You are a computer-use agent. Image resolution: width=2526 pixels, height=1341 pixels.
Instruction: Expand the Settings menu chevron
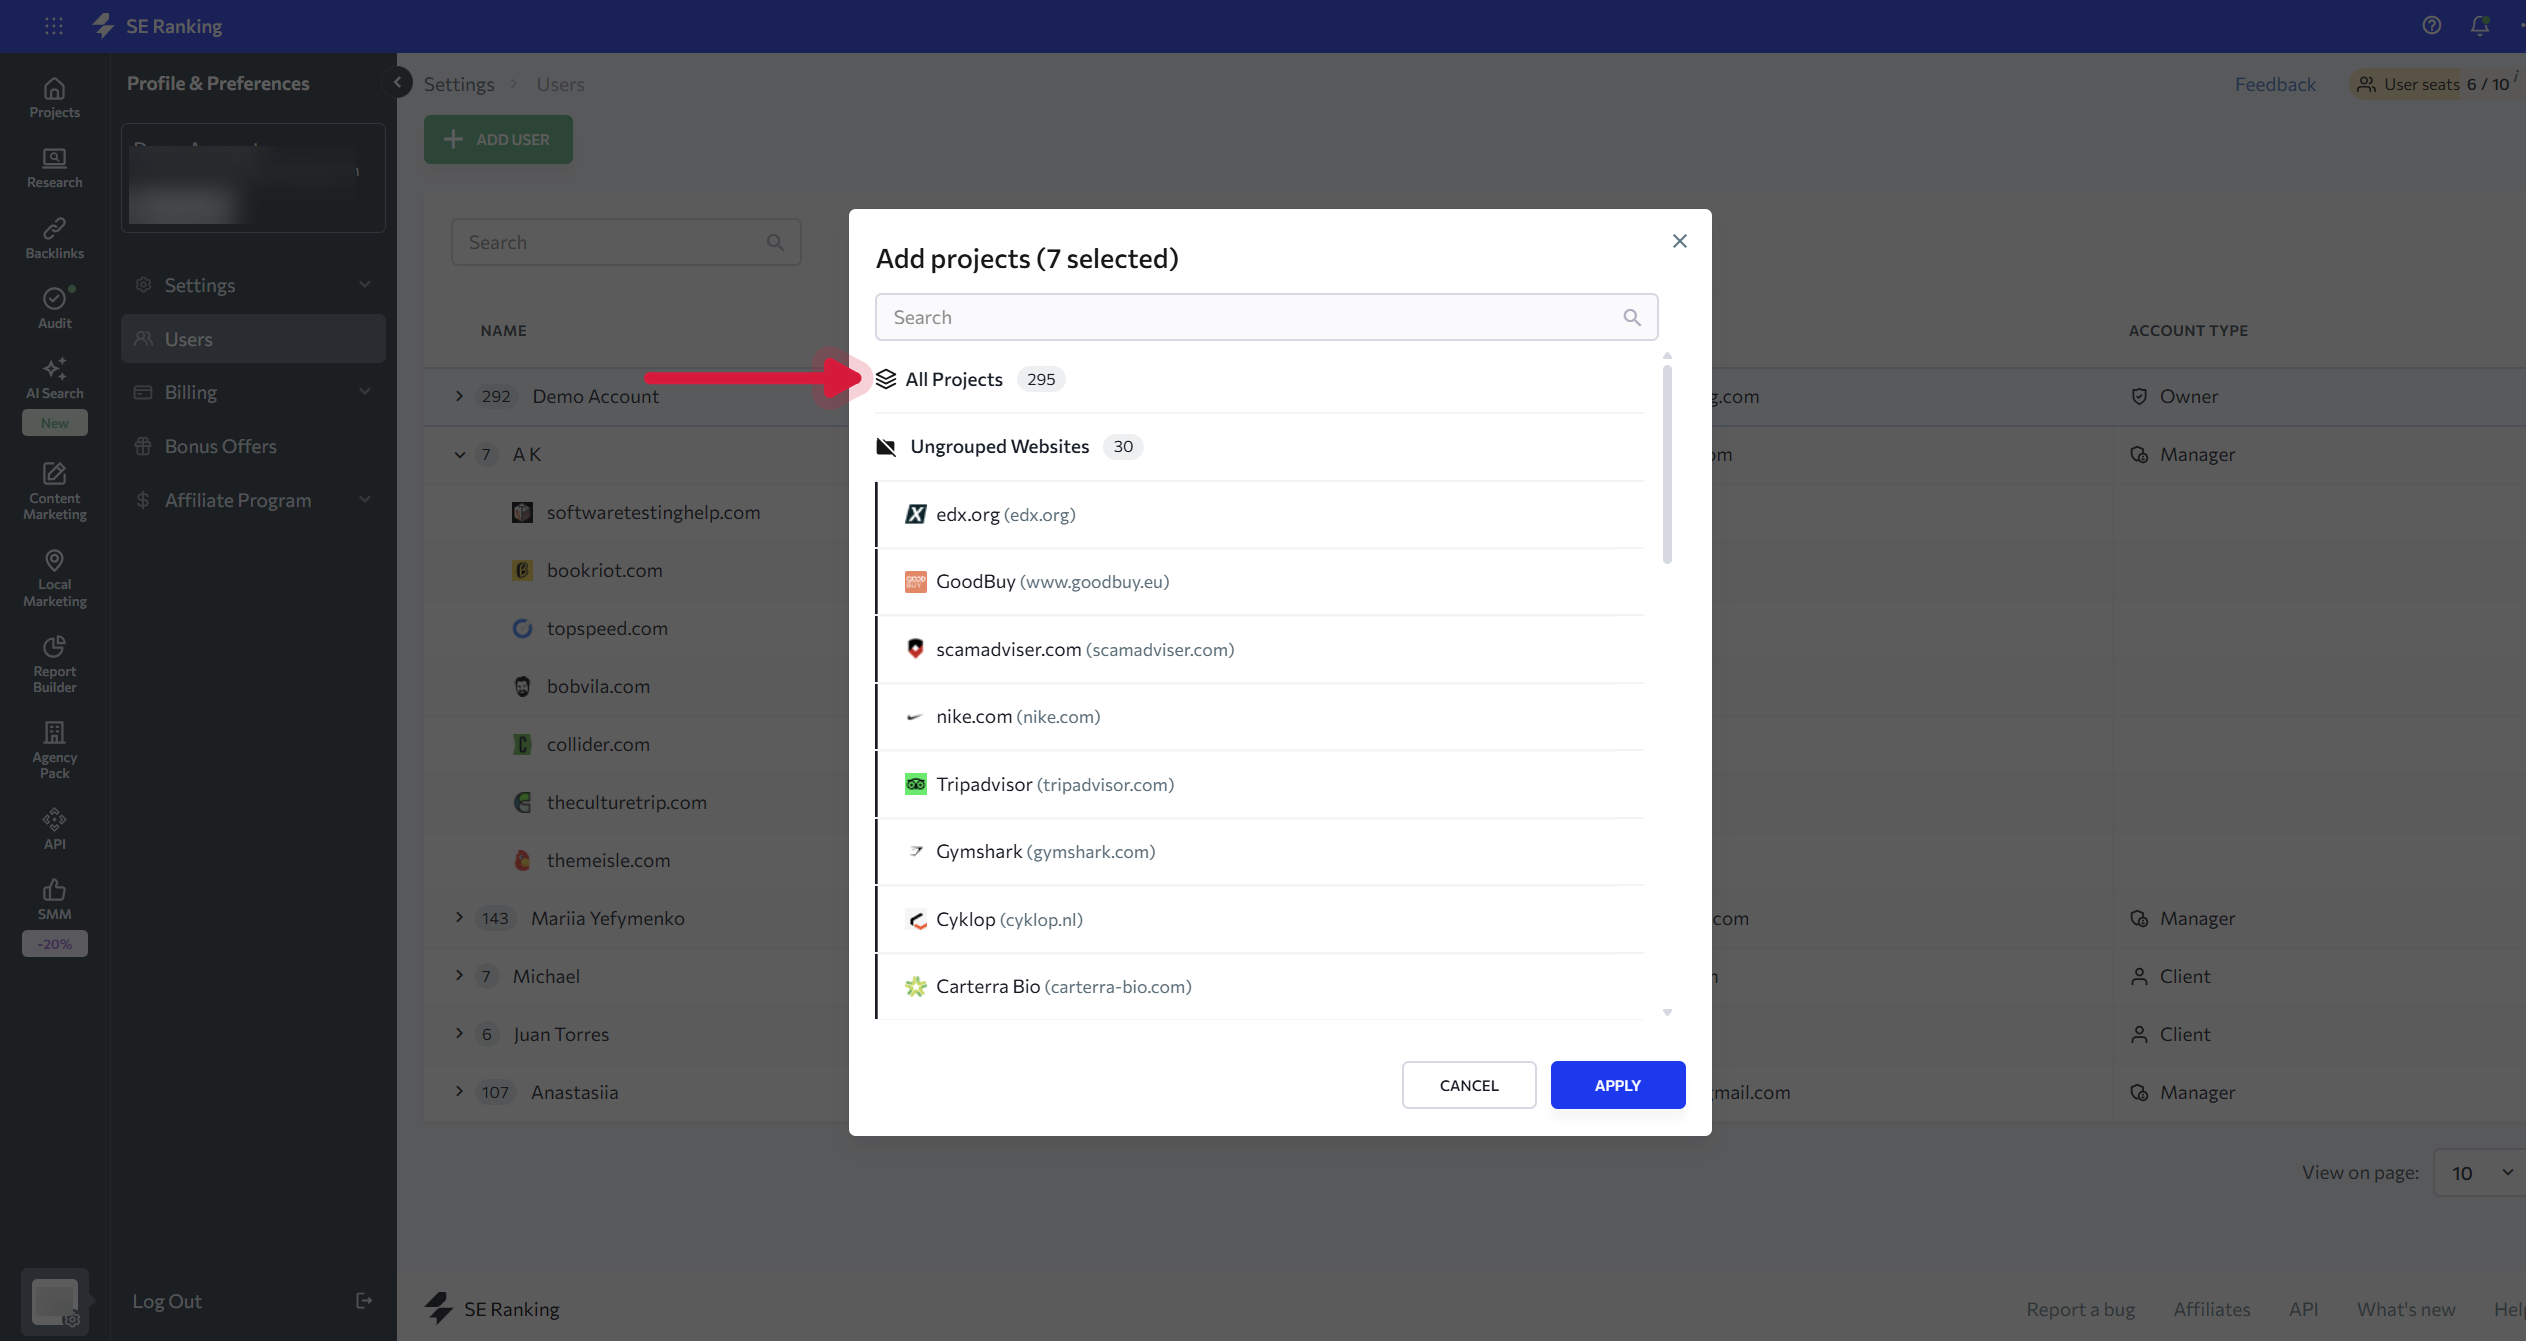coord(365,285)
